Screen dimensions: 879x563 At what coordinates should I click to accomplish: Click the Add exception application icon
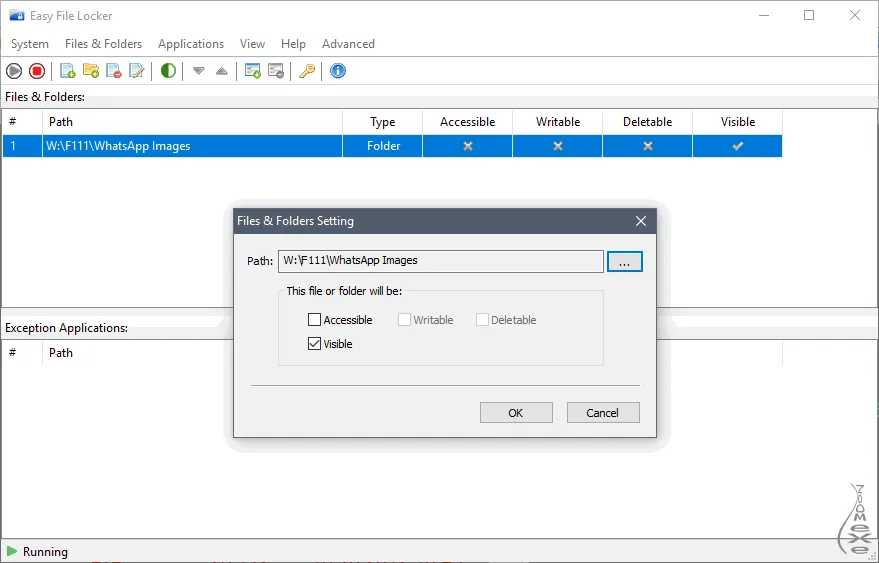253,71
